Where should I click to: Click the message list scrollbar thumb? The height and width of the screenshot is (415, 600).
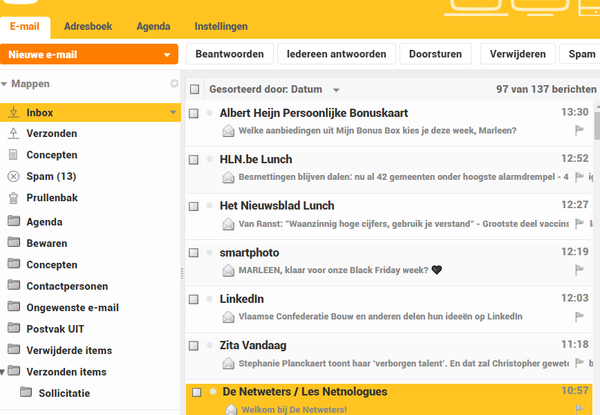coord(597,125)
